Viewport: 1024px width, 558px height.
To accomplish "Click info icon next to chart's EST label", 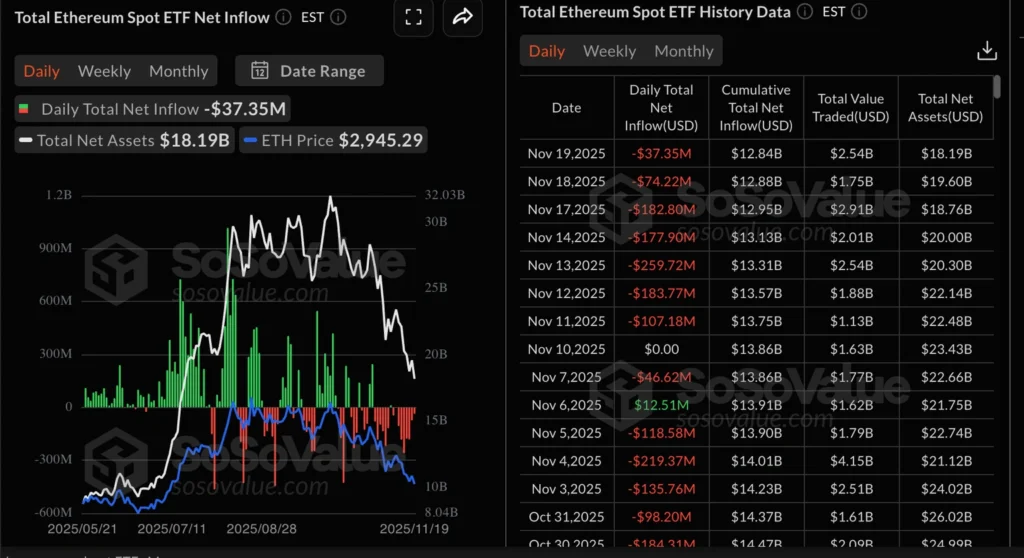I will [338, 17].
